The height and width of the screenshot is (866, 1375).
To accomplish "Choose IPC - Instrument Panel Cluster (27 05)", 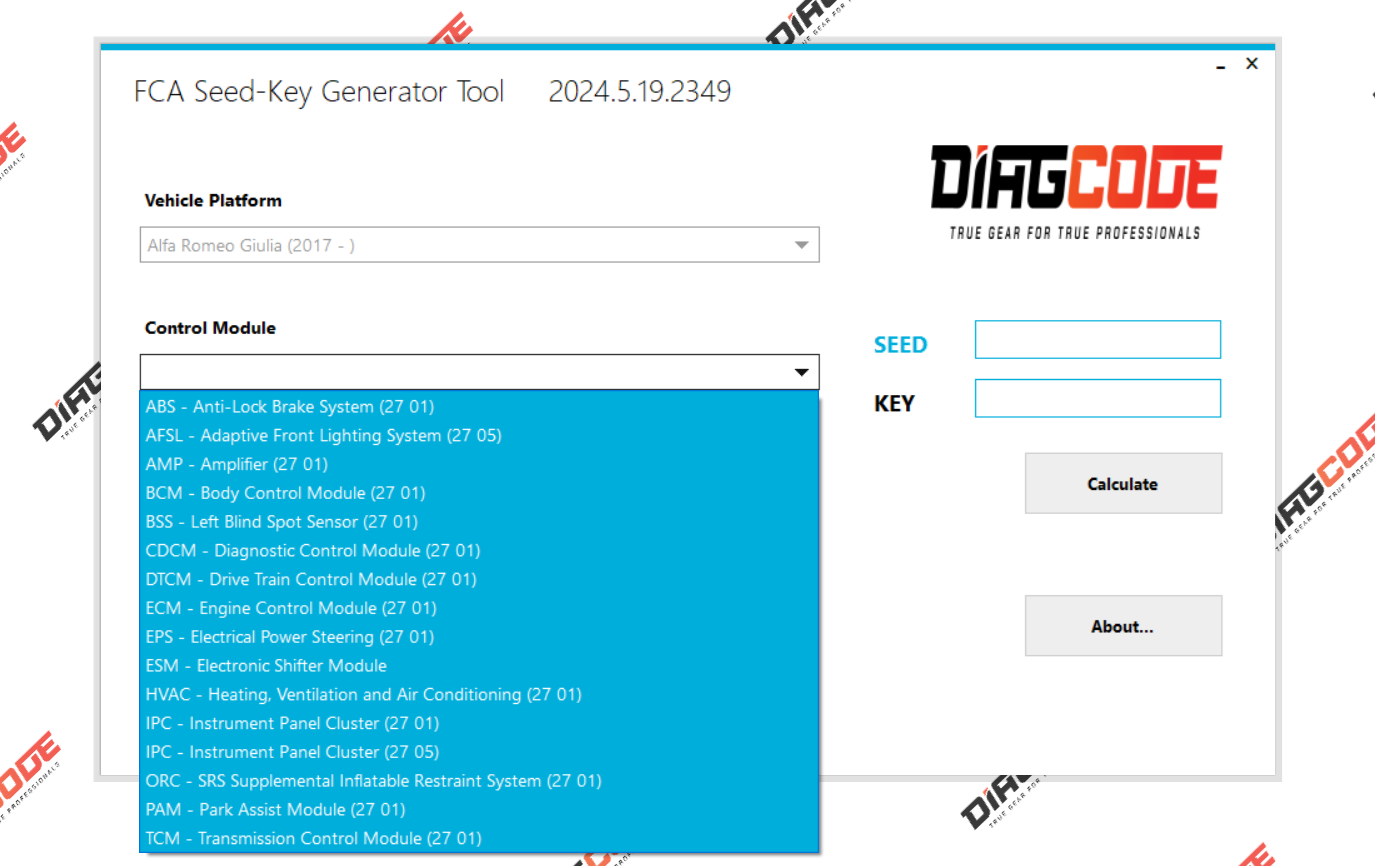I will click(479, 752).
